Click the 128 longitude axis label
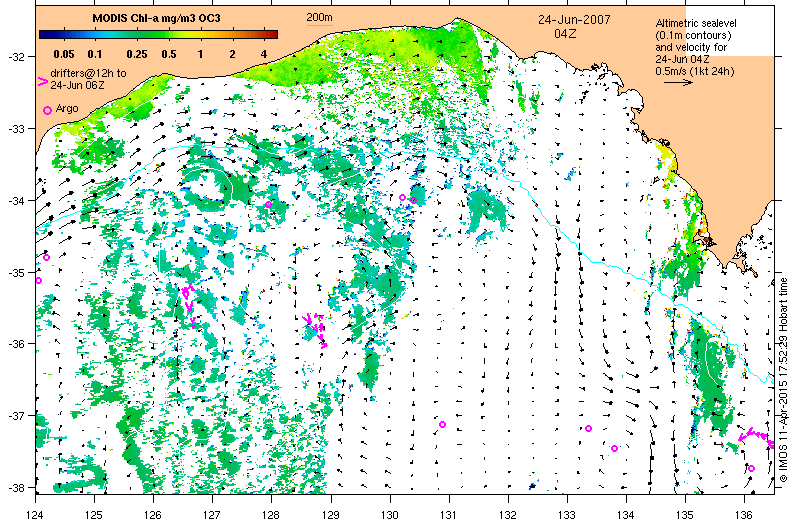The width and height of the screenshot is (800, 520). click(x=271, y=514)
